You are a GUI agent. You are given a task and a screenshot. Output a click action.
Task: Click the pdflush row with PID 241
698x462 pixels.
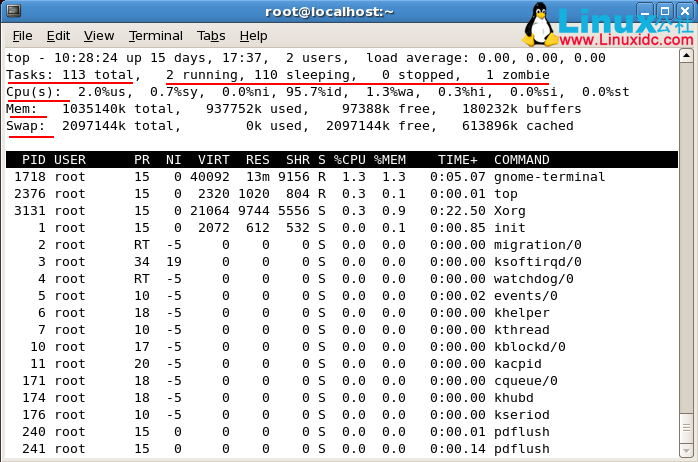[x=342, y=449]
